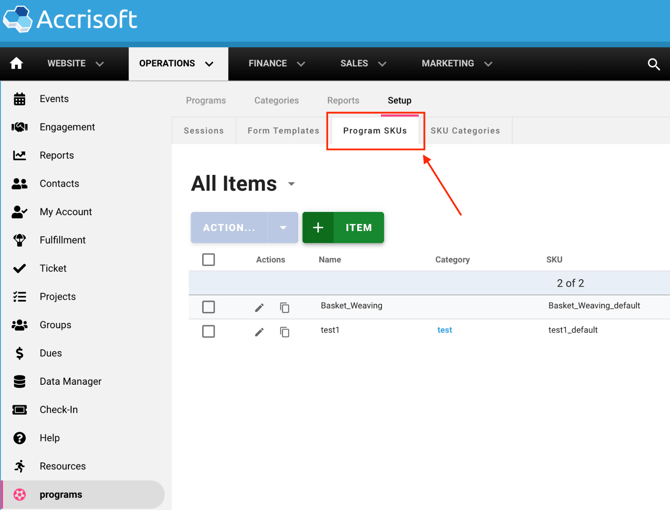Click the home icon in navigation bar
This screenshot has height=510, width=670.
17,64
